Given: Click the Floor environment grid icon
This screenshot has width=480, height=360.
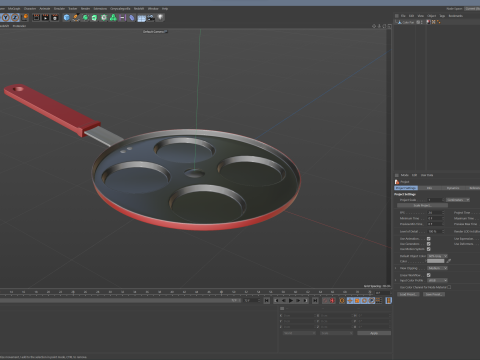Looking at the screenshot, I should click(141, 18).
